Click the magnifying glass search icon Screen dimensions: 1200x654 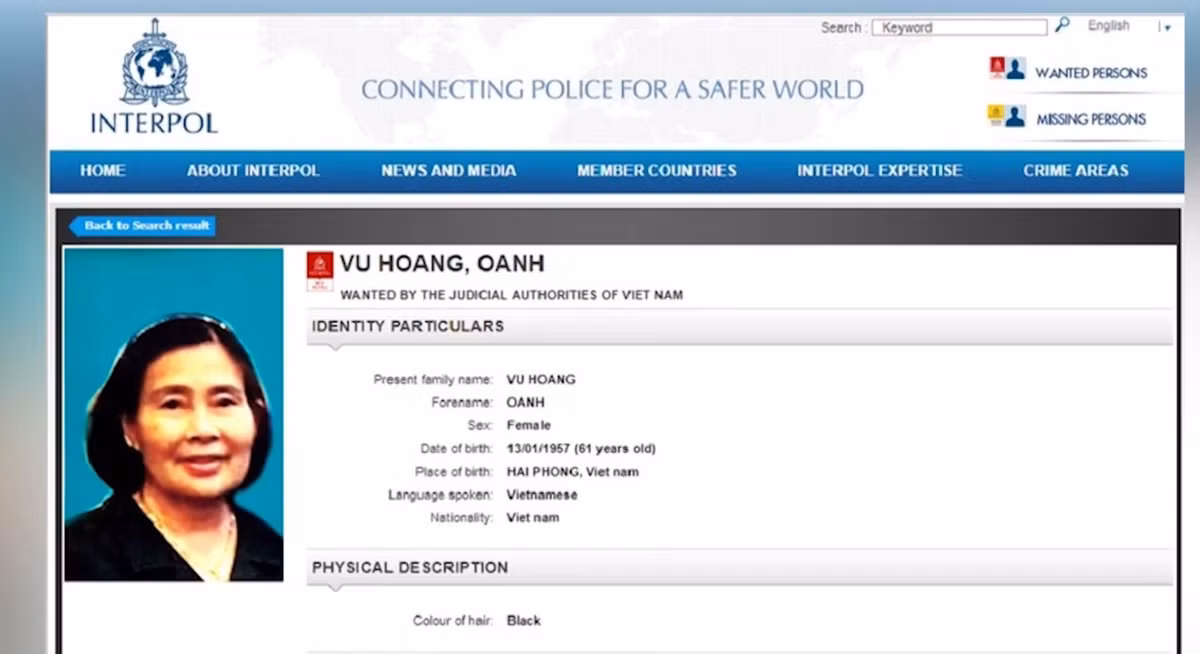pos(1062,26)
